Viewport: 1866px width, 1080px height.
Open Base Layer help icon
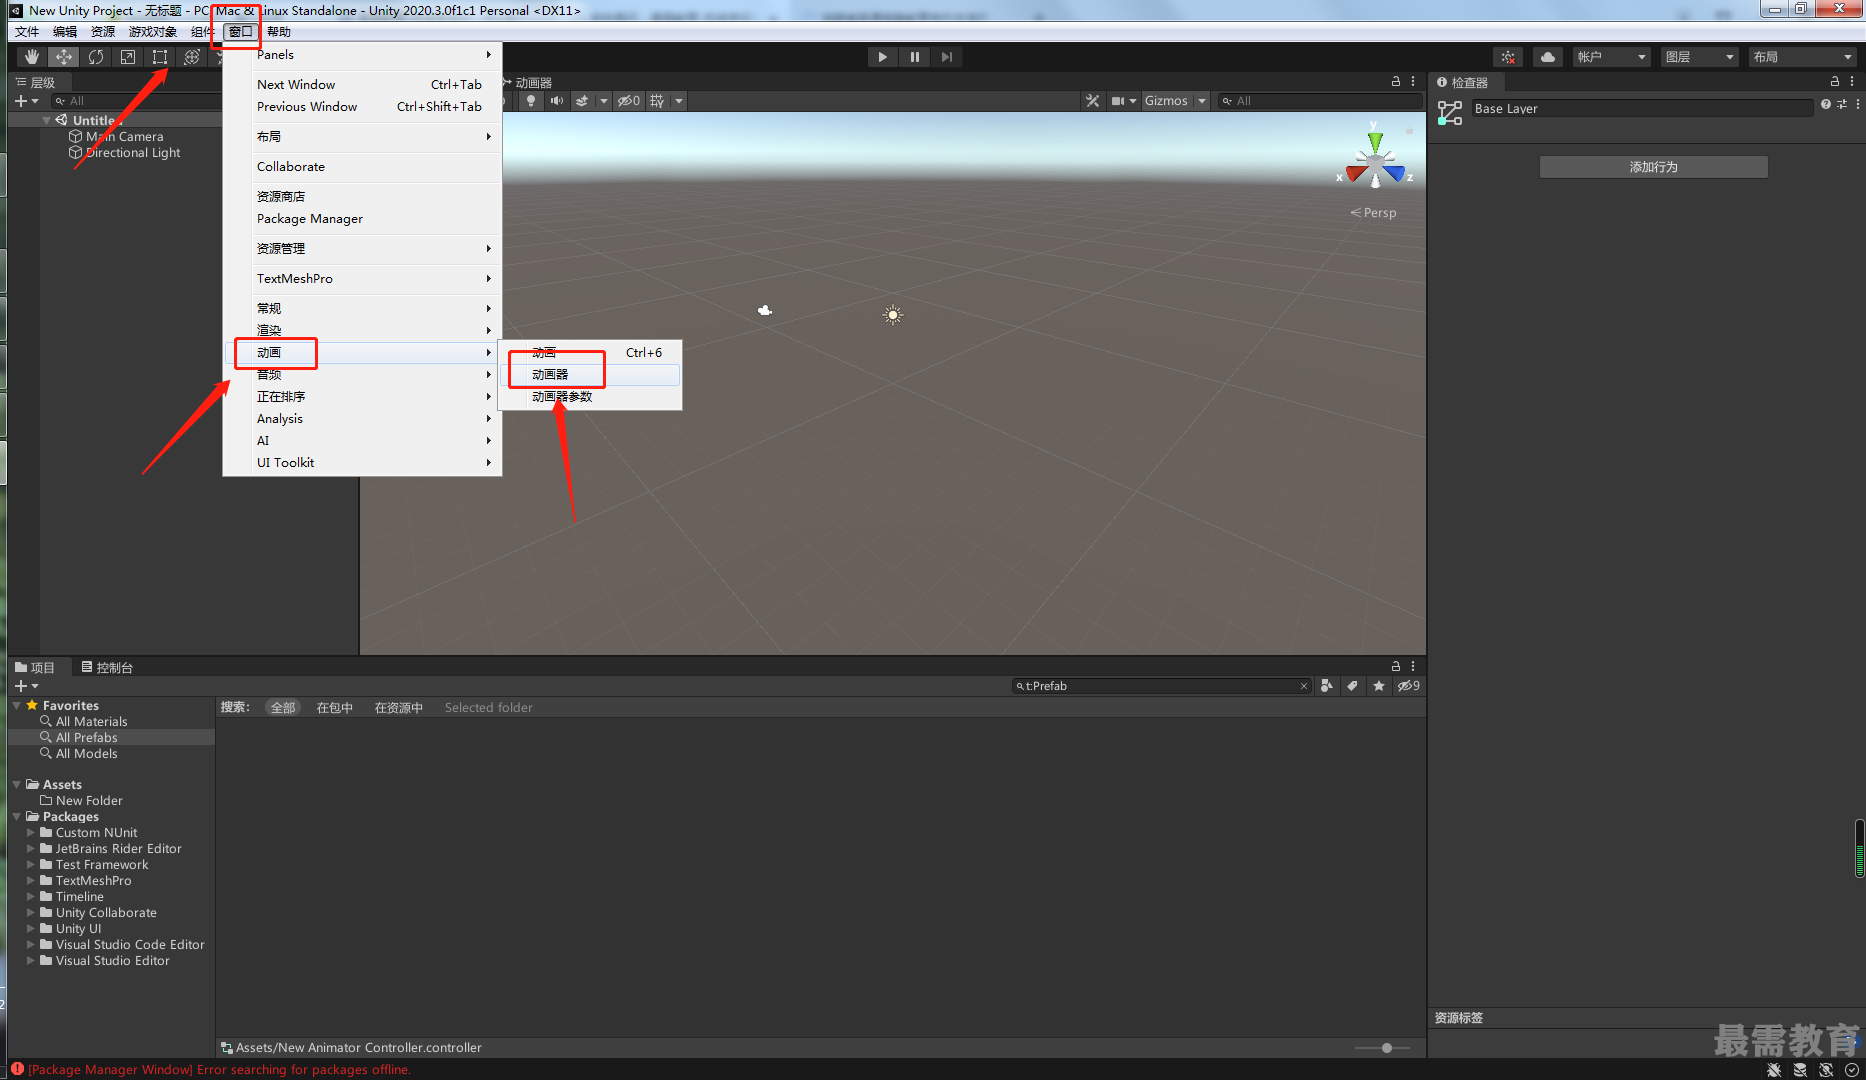tap(1826, 104)
